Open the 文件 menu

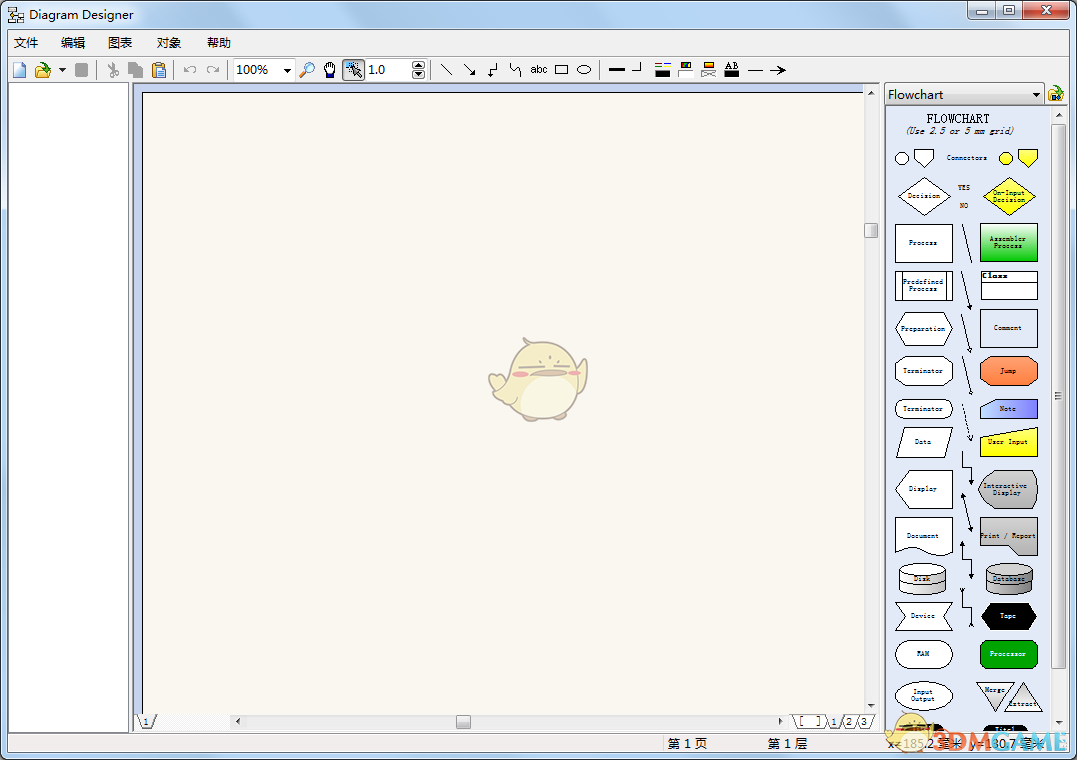pos(26,43)
